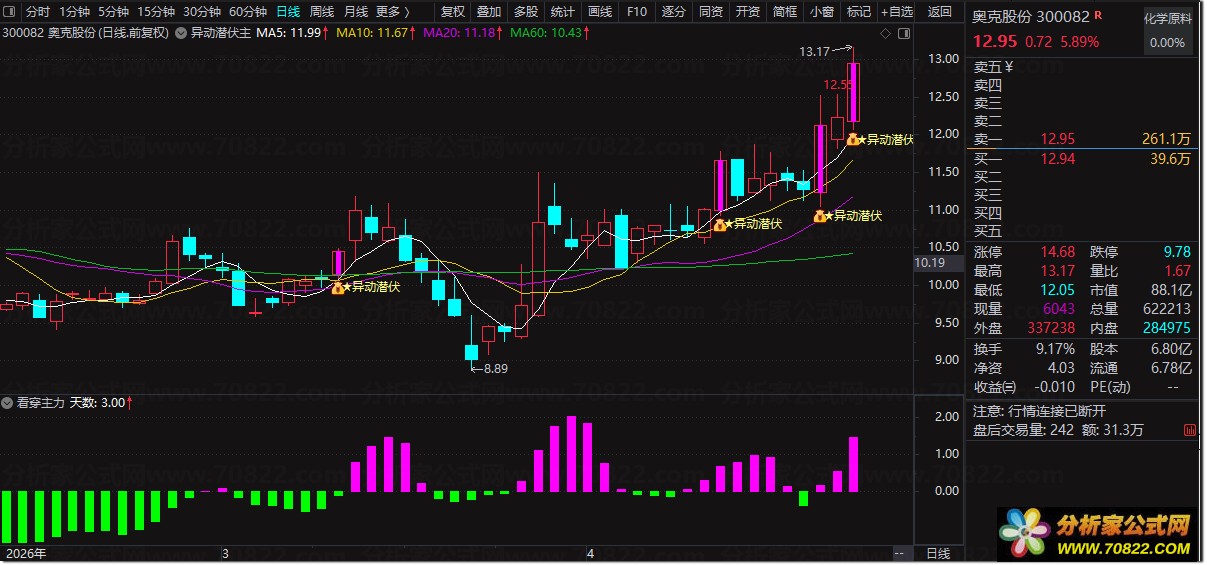Image resolution: width=1207 pixels, height=565 pixels.
Task: Click the red R badge beside 300082
Action: (x=1098, y=16)
